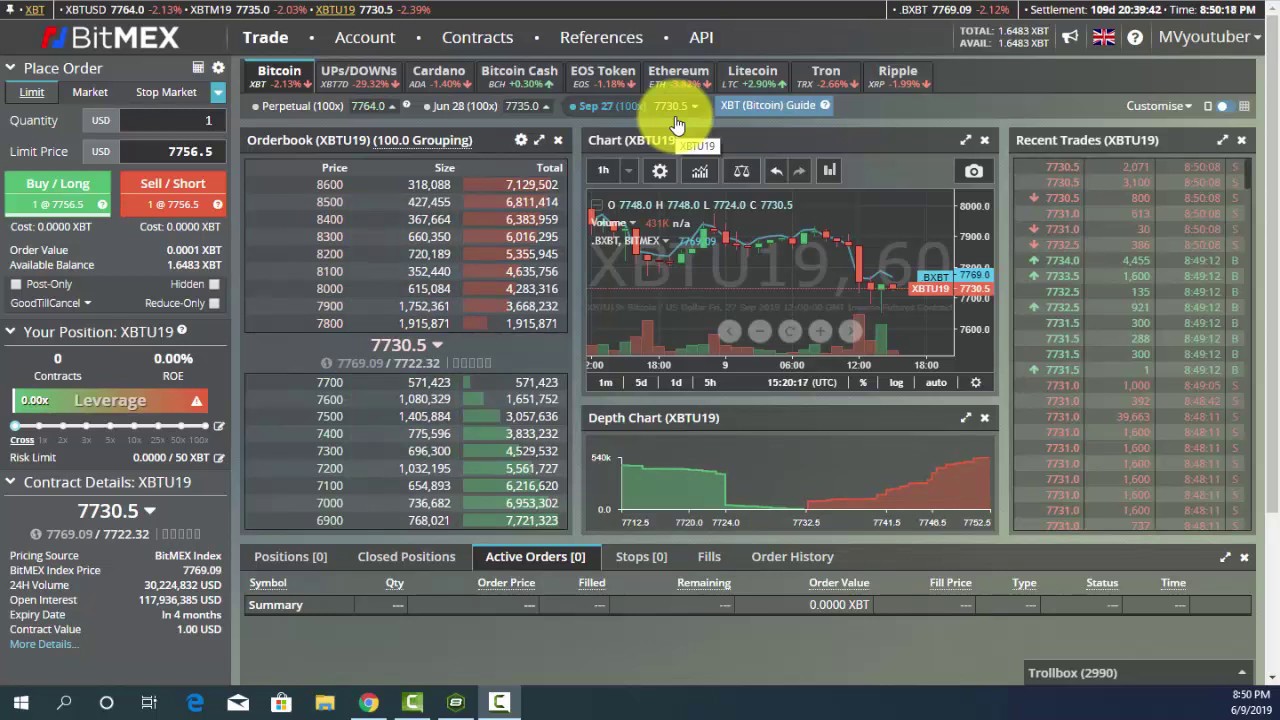Toggle chart log scale

[896, 382]
